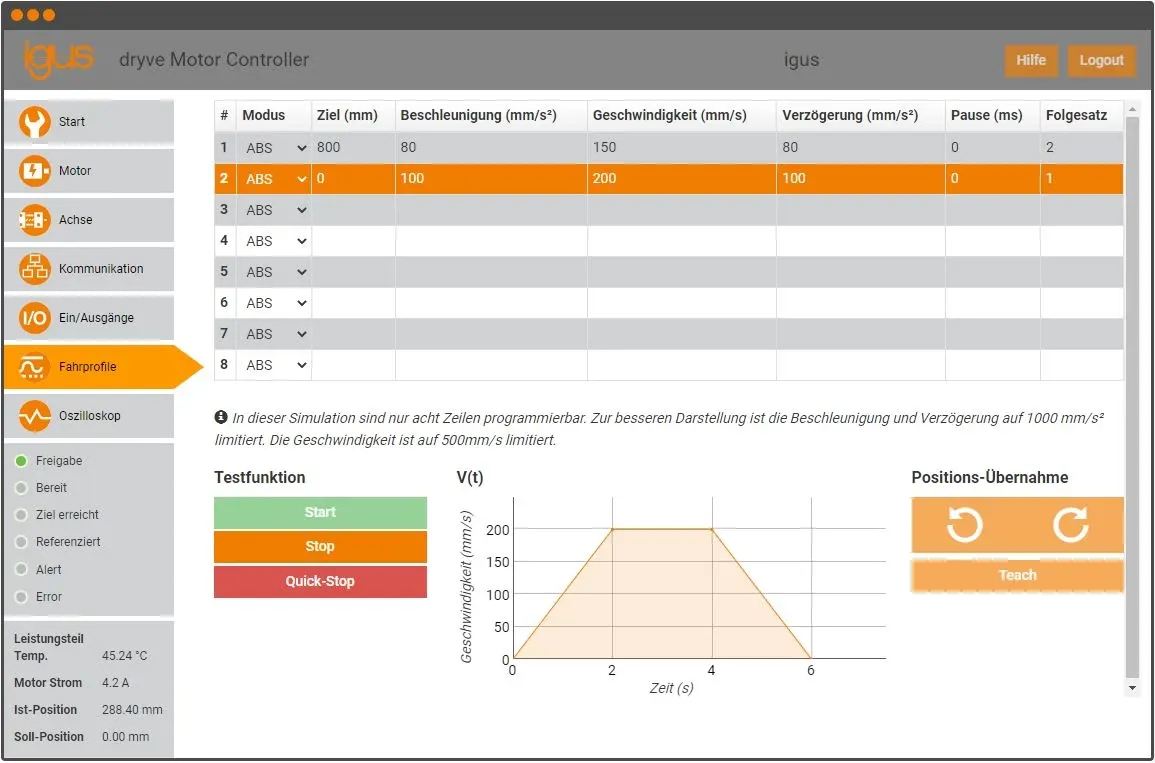
Task: Select the Fahrprofile motion profile icon
Action: point(32,367)
